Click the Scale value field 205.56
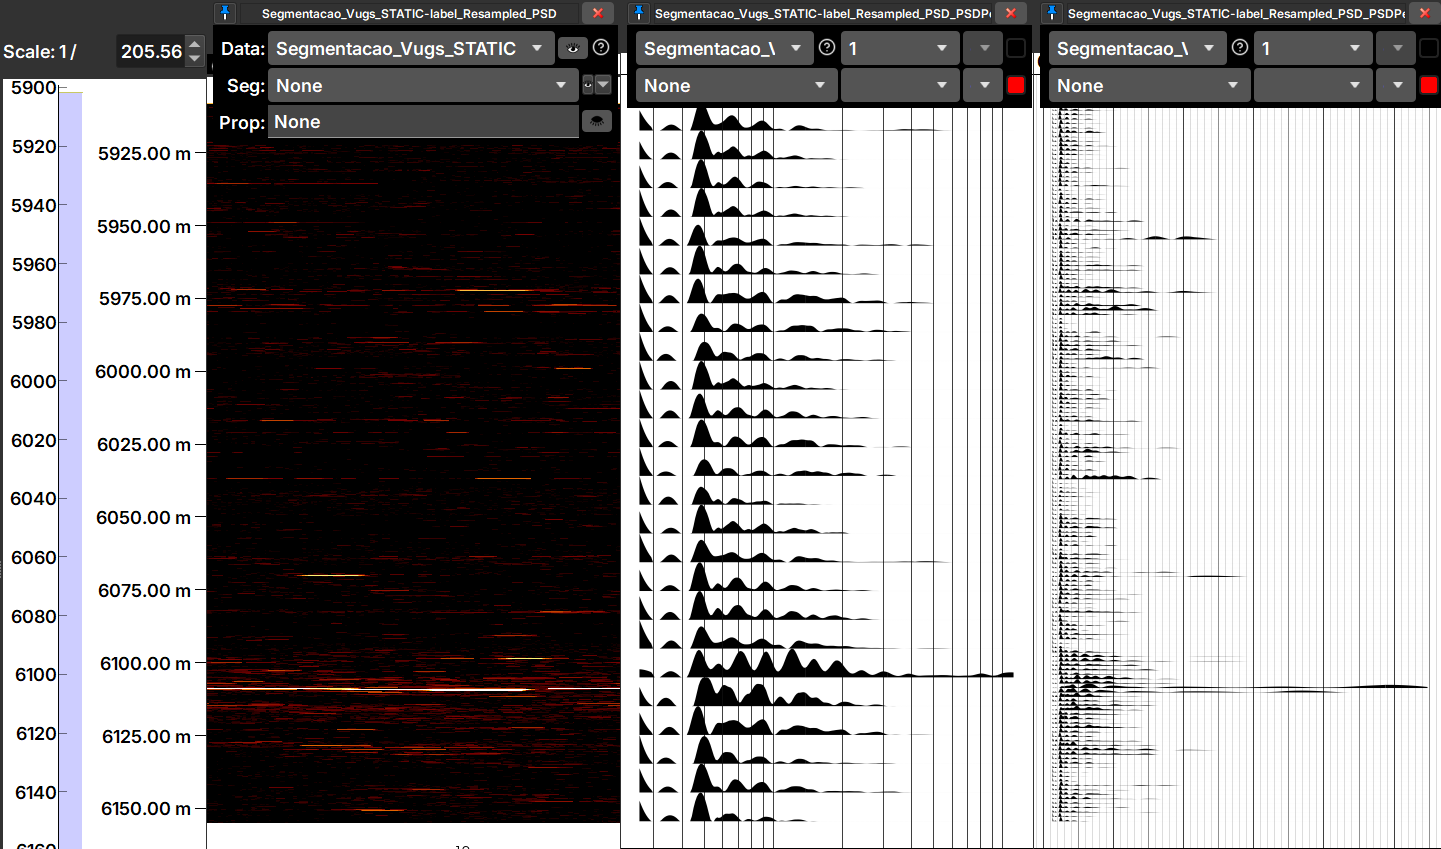 click(151, 51)
